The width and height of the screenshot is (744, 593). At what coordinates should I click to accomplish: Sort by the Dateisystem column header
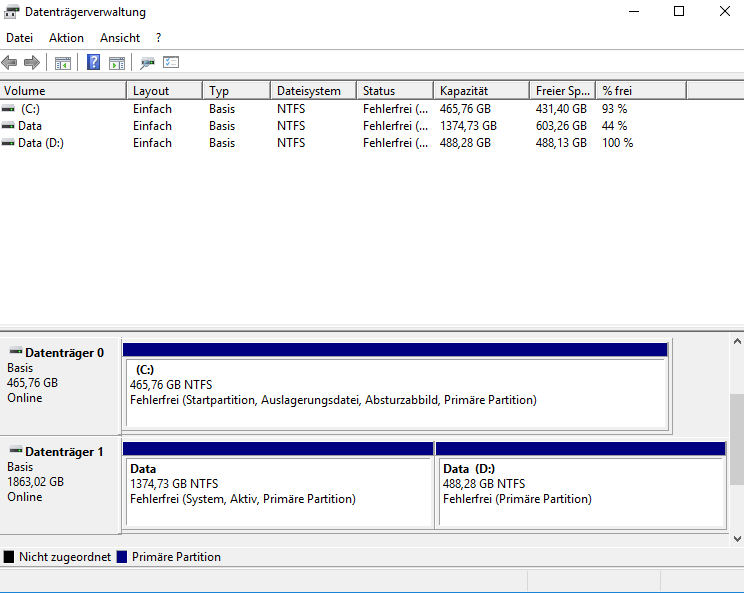tap(314, 91)
